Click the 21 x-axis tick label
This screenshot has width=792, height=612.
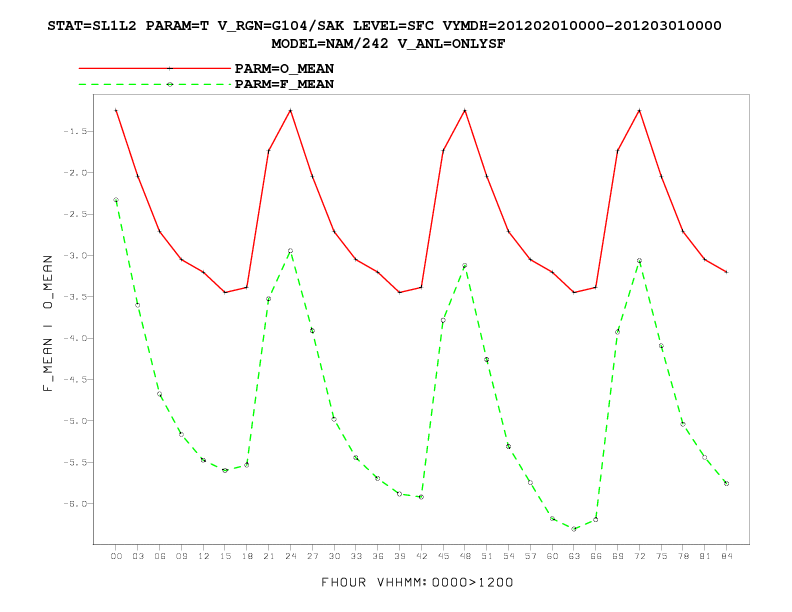coord(269,556)
